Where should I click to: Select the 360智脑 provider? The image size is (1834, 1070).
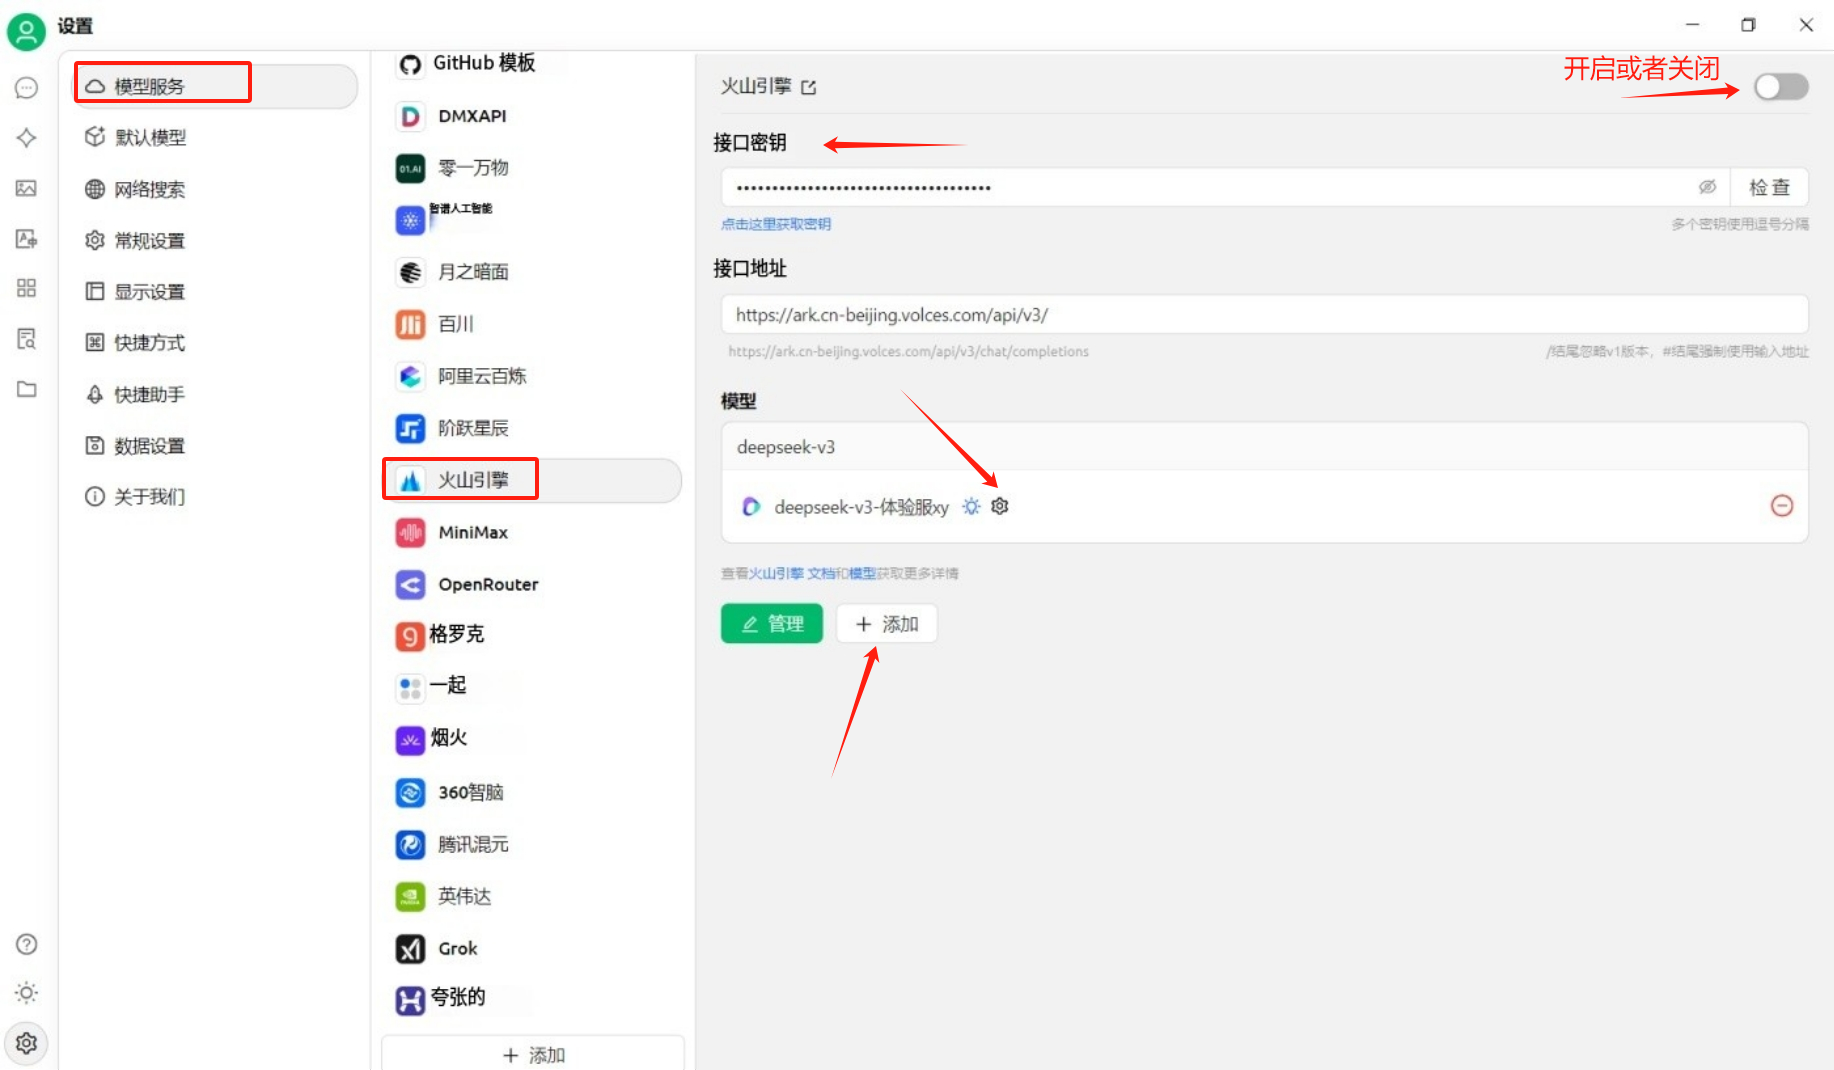tap(532, 792)
